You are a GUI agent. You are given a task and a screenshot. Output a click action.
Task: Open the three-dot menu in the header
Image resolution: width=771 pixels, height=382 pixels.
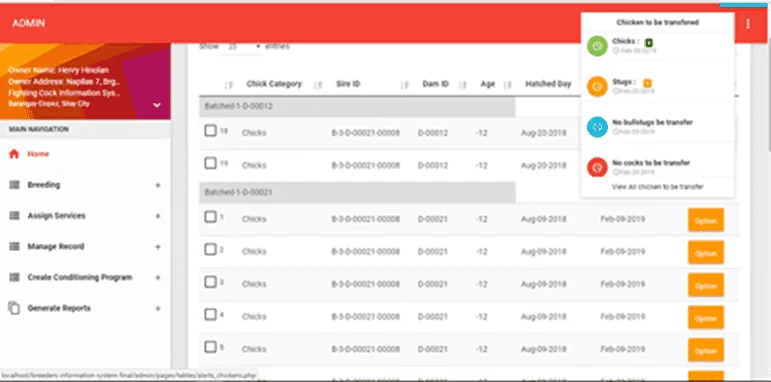click(x=748, y=24)
